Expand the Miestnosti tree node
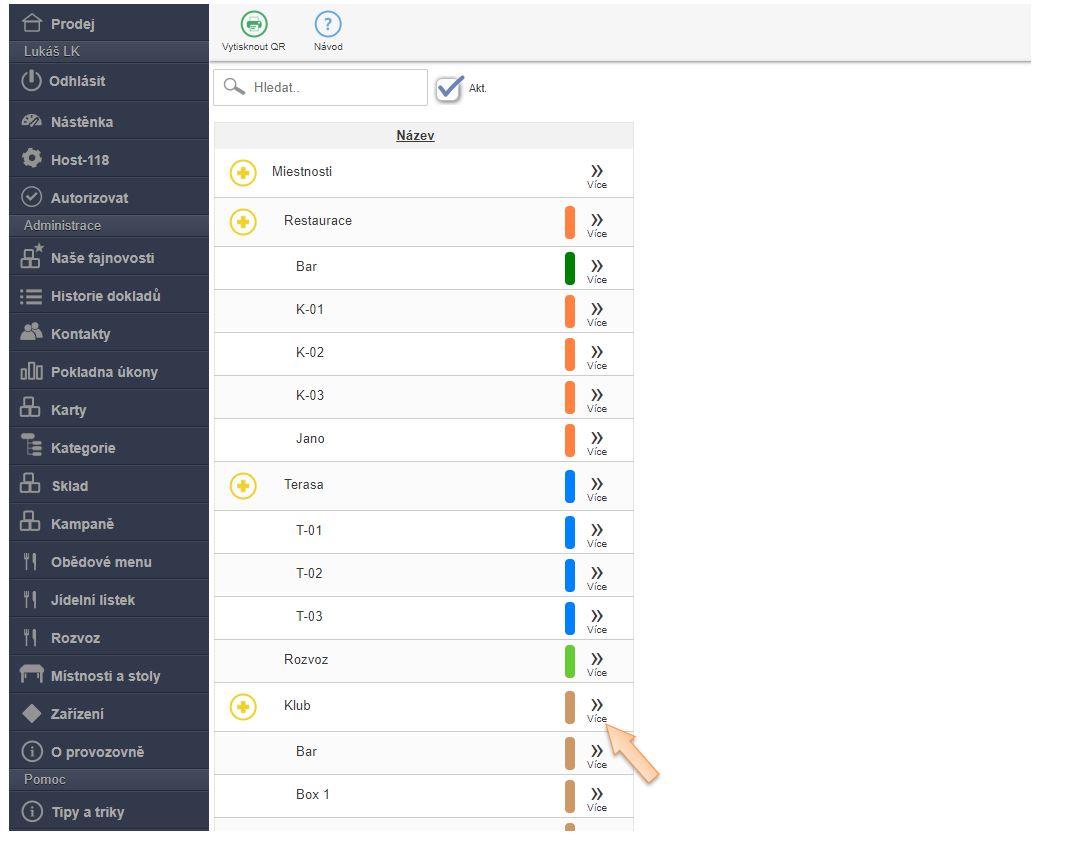 click(243, 173)
